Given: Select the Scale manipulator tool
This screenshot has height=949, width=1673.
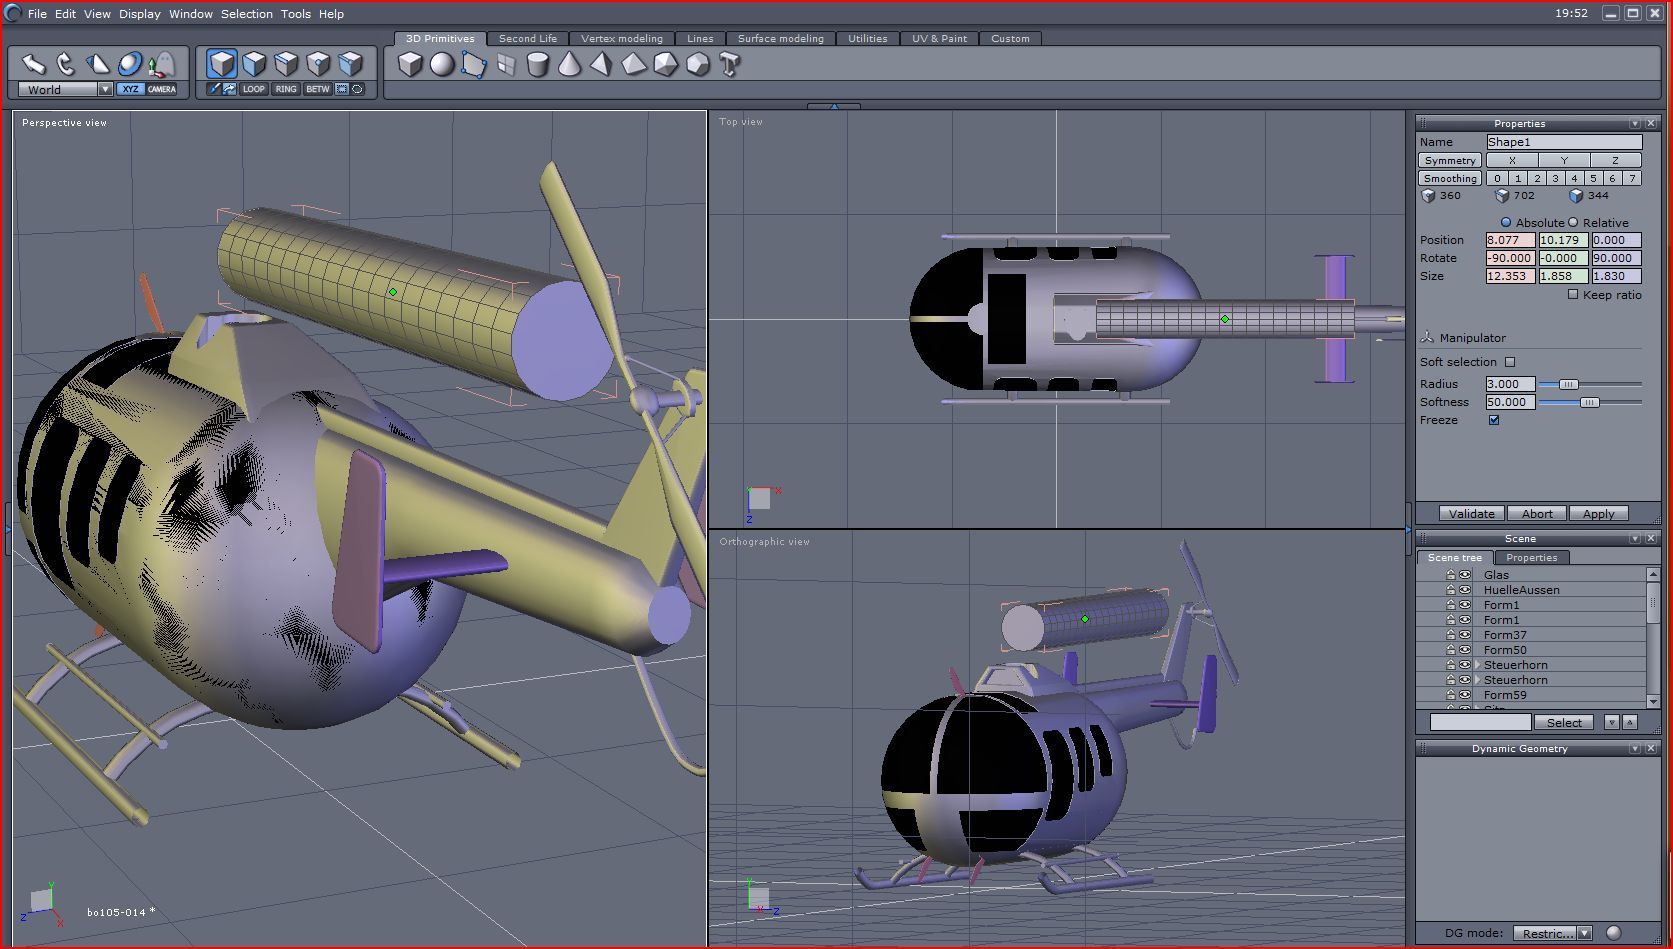Looking at the screenshot, I should pyautogui.click(x=98, y=64).
